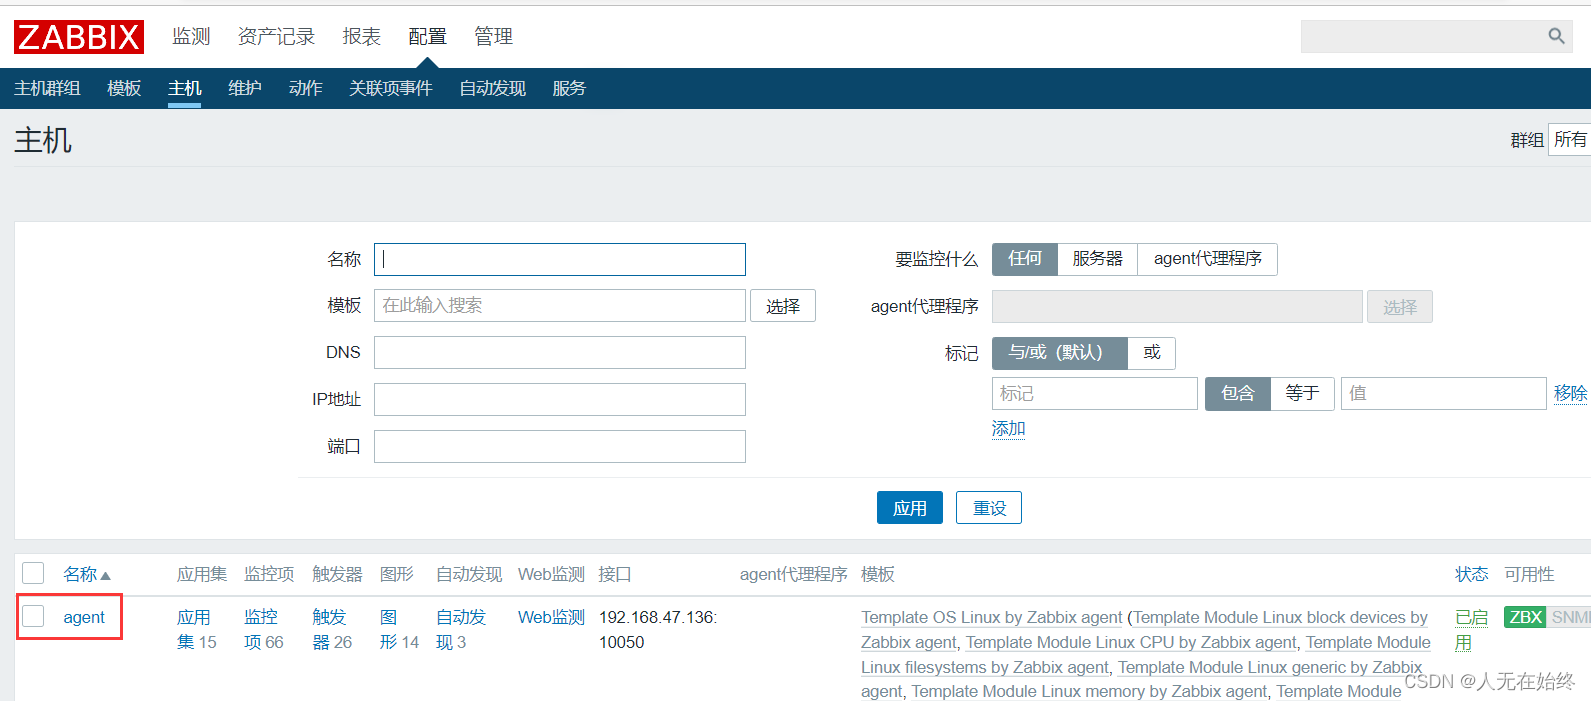Open the Web监测 link for agent
Image resolution: width=1591 pixels, height=701 pixels.
click(551, 617)
